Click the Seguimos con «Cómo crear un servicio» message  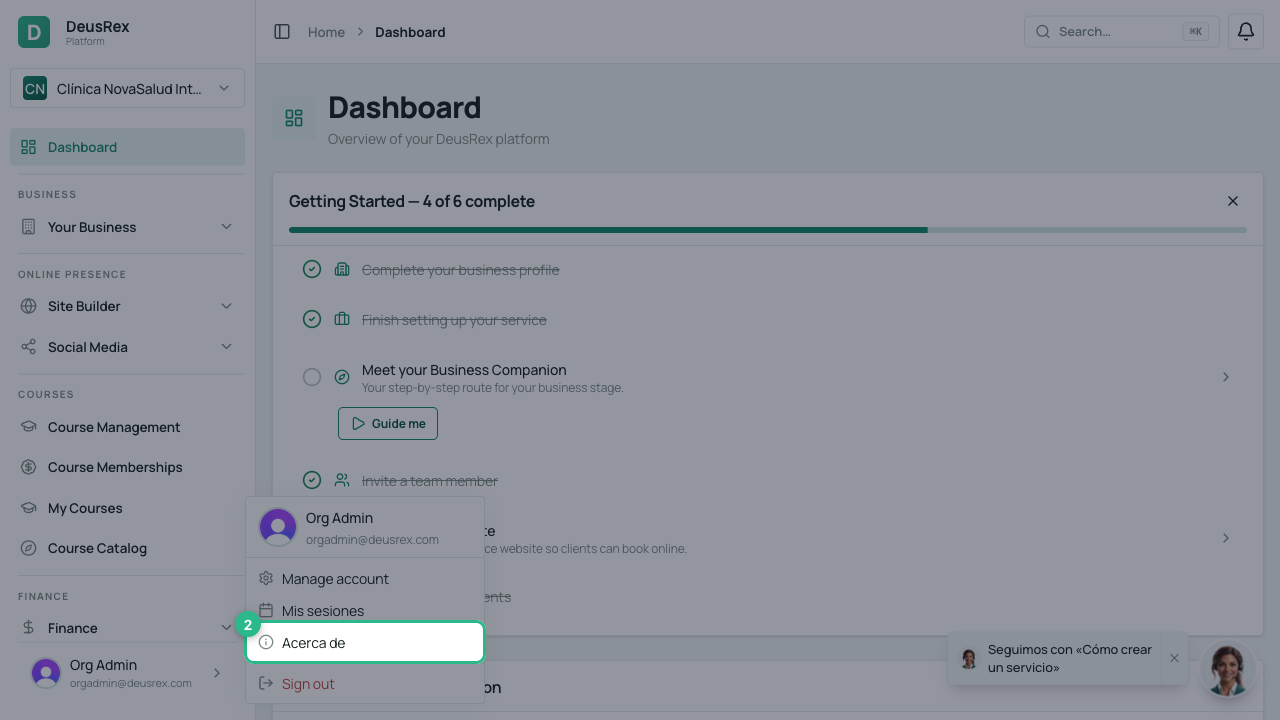pos(1070,658)
